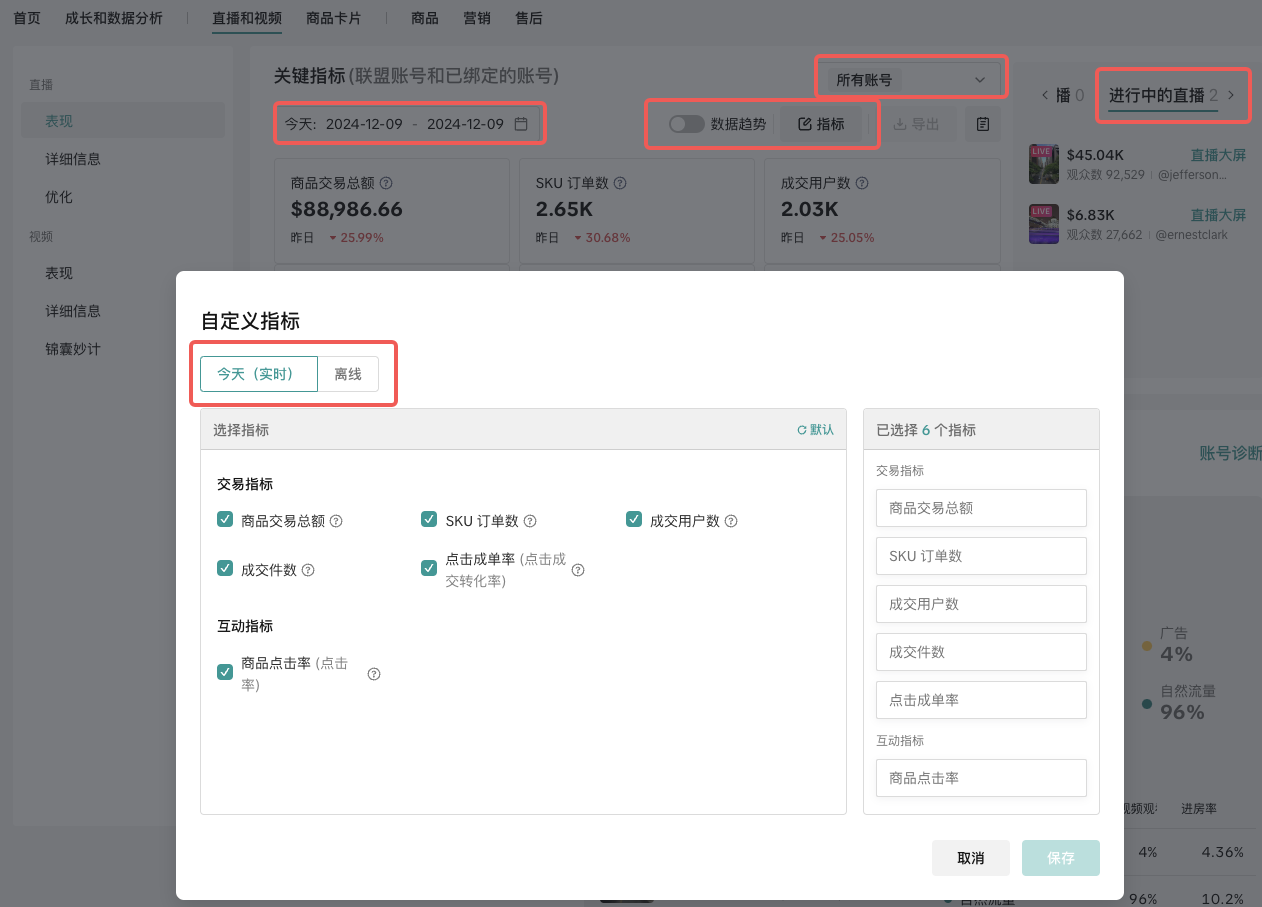Reset metrics with the 默认 link
This screenshot has height=907, width=1262.
815,429
